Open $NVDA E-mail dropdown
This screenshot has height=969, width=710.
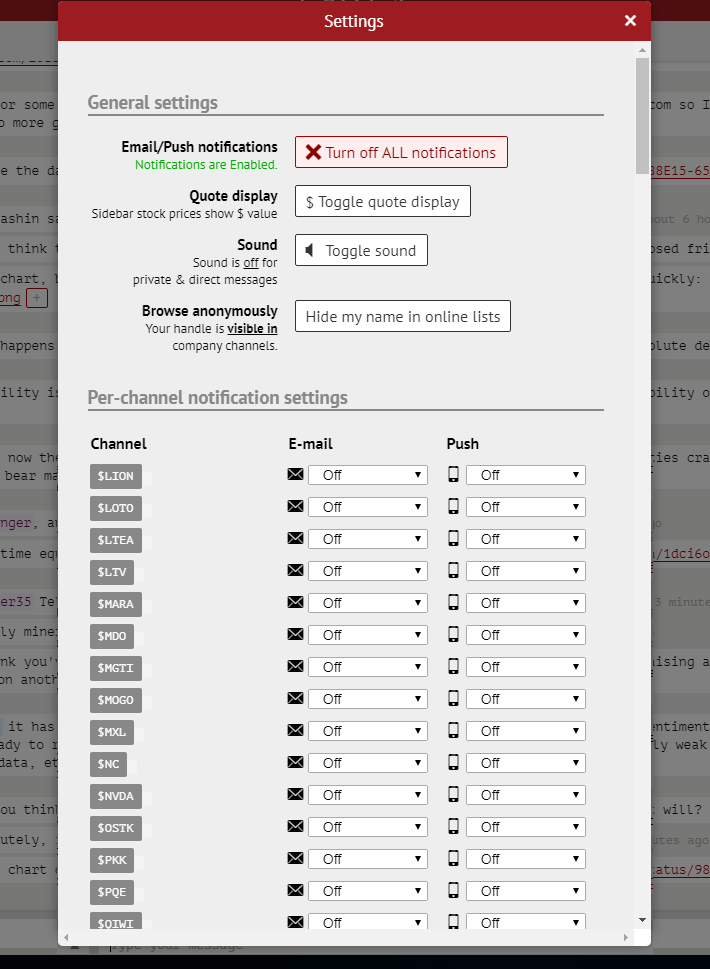pyautogui.click(x=367, y=795)
